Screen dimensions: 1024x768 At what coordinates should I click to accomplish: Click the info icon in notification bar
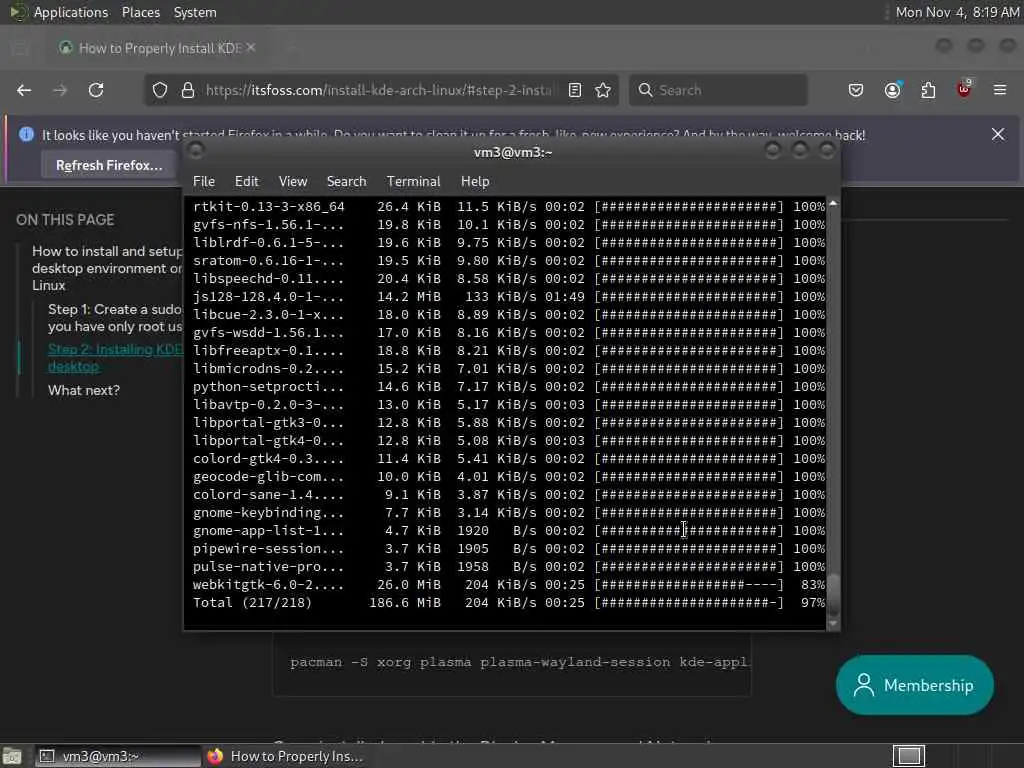tap(26, 135)
